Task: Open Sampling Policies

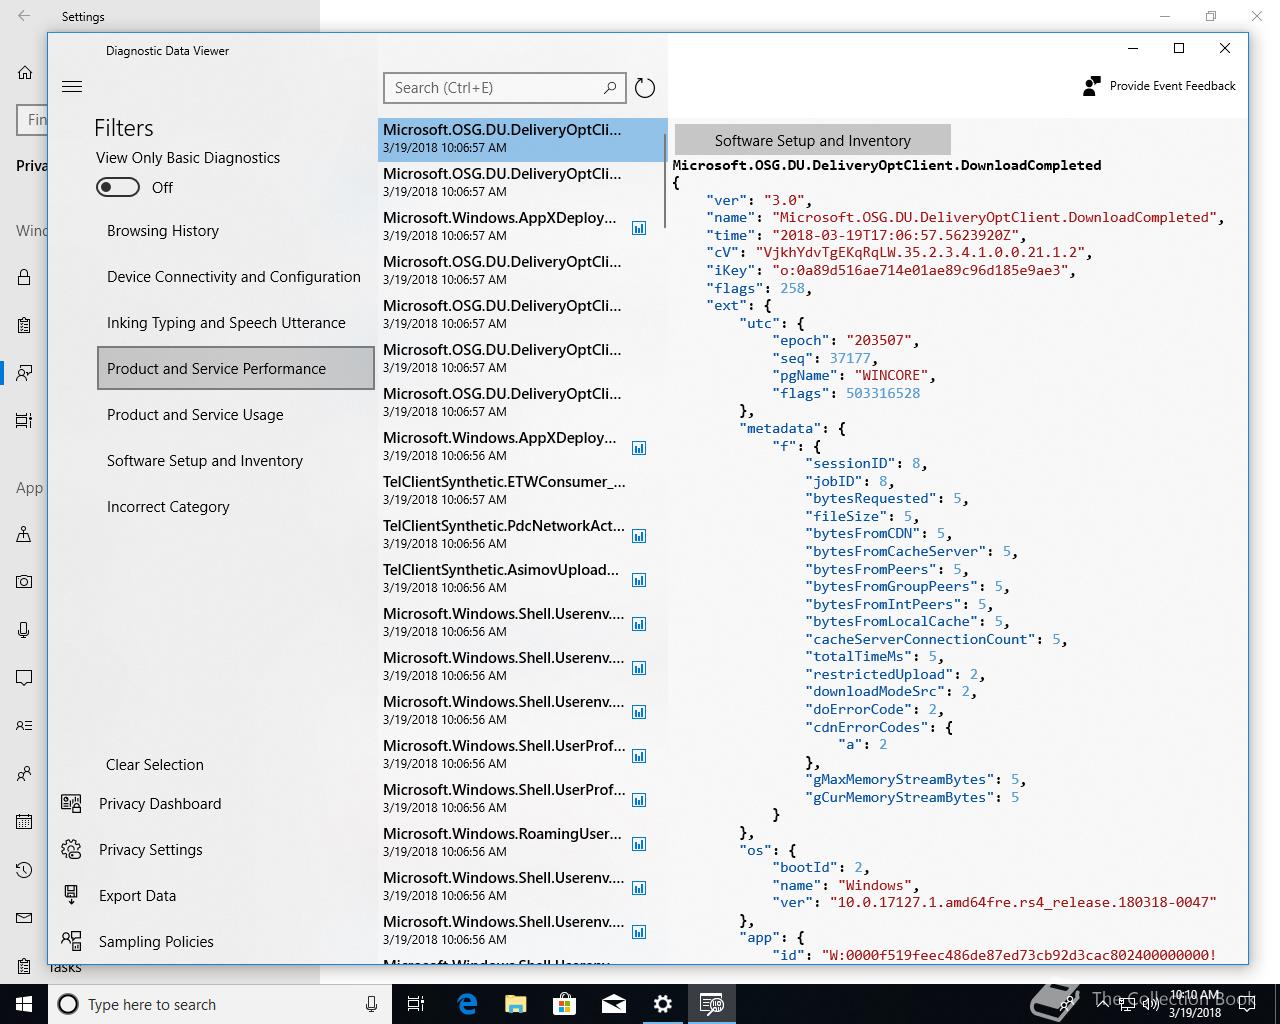Action: 156,942
